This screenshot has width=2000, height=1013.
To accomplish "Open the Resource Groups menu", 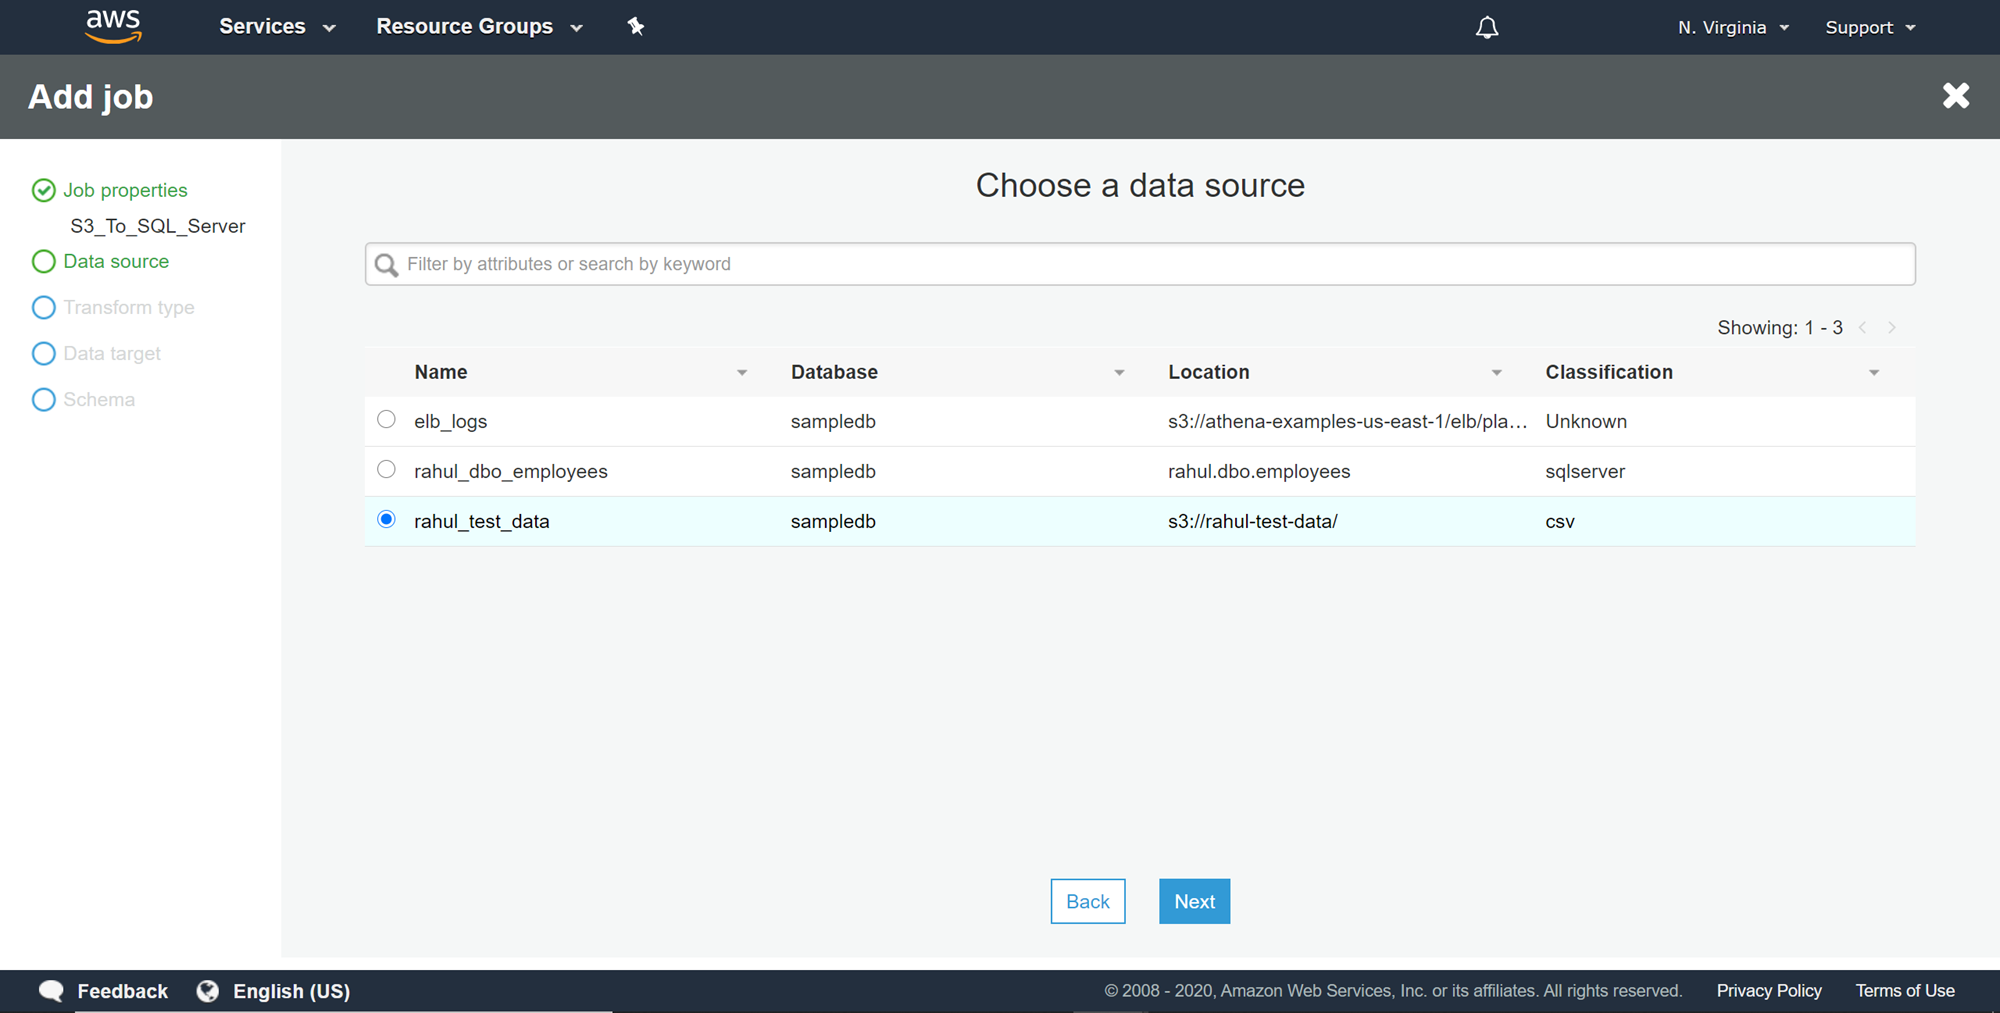I will point(479,27).
